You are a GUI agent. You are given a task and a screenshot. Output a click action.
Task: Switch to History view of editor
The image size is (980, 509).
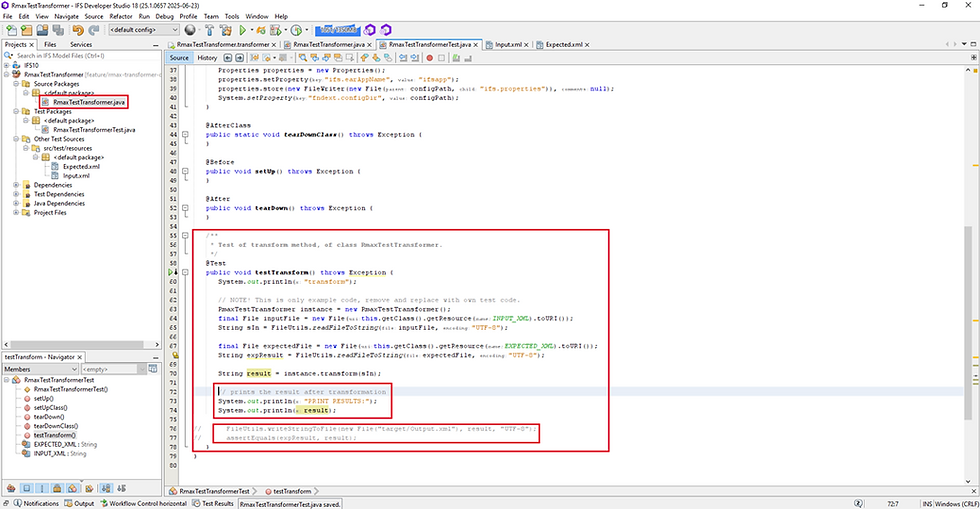coord(207,58)
